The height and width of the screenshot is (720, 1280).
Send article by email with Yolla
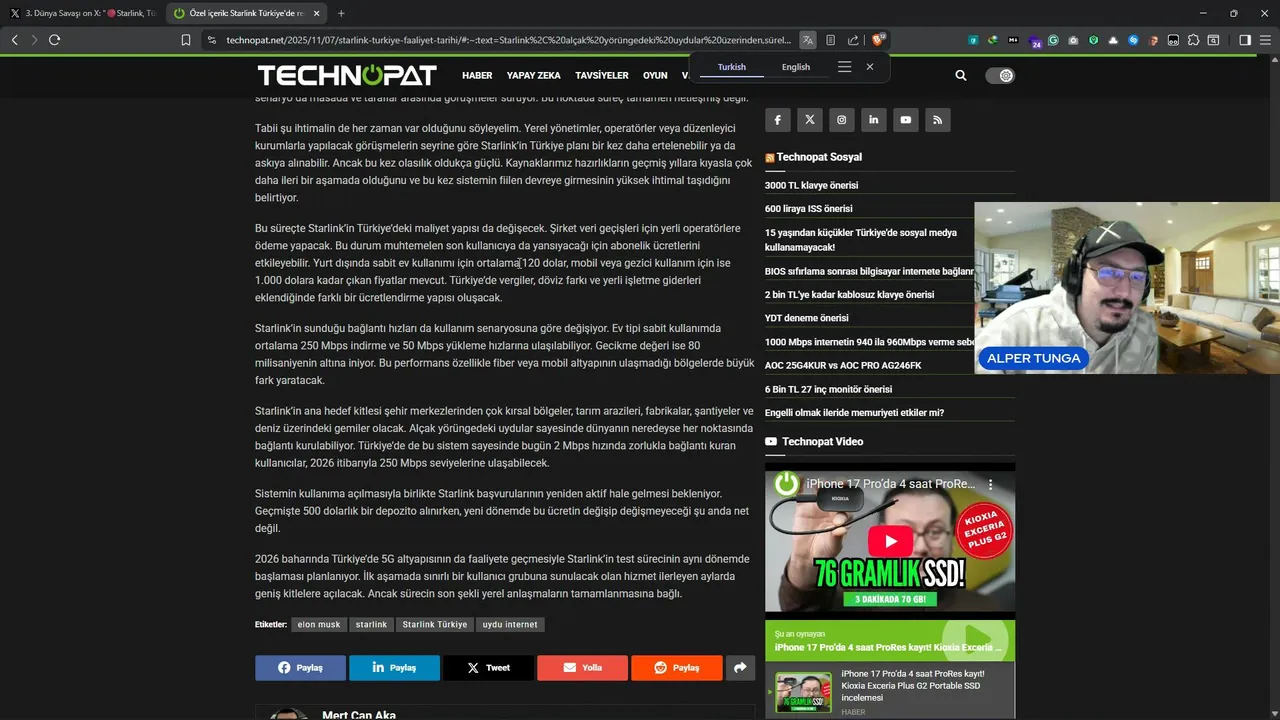pyautogui.click(x=582, y=668)
